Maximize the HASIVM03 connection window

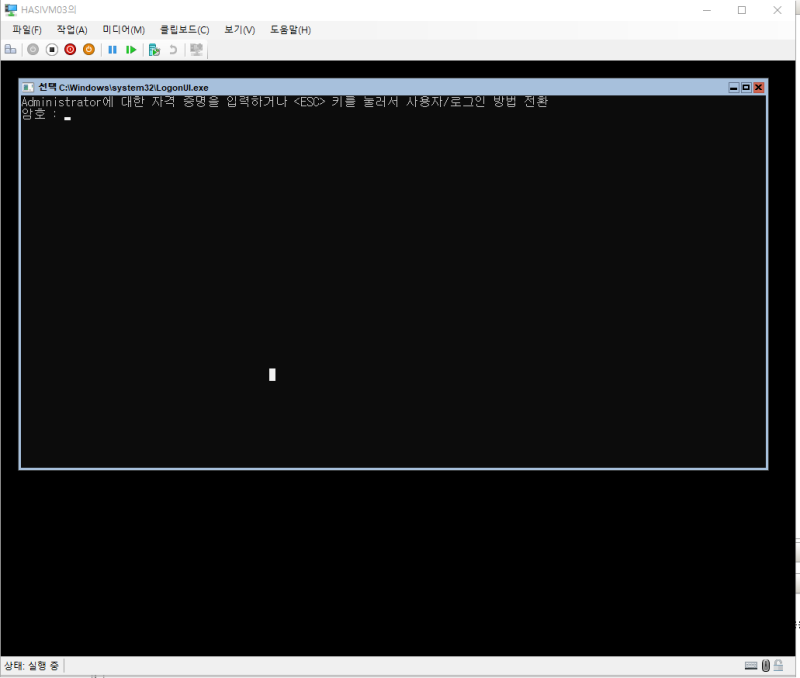pos(742,10)
